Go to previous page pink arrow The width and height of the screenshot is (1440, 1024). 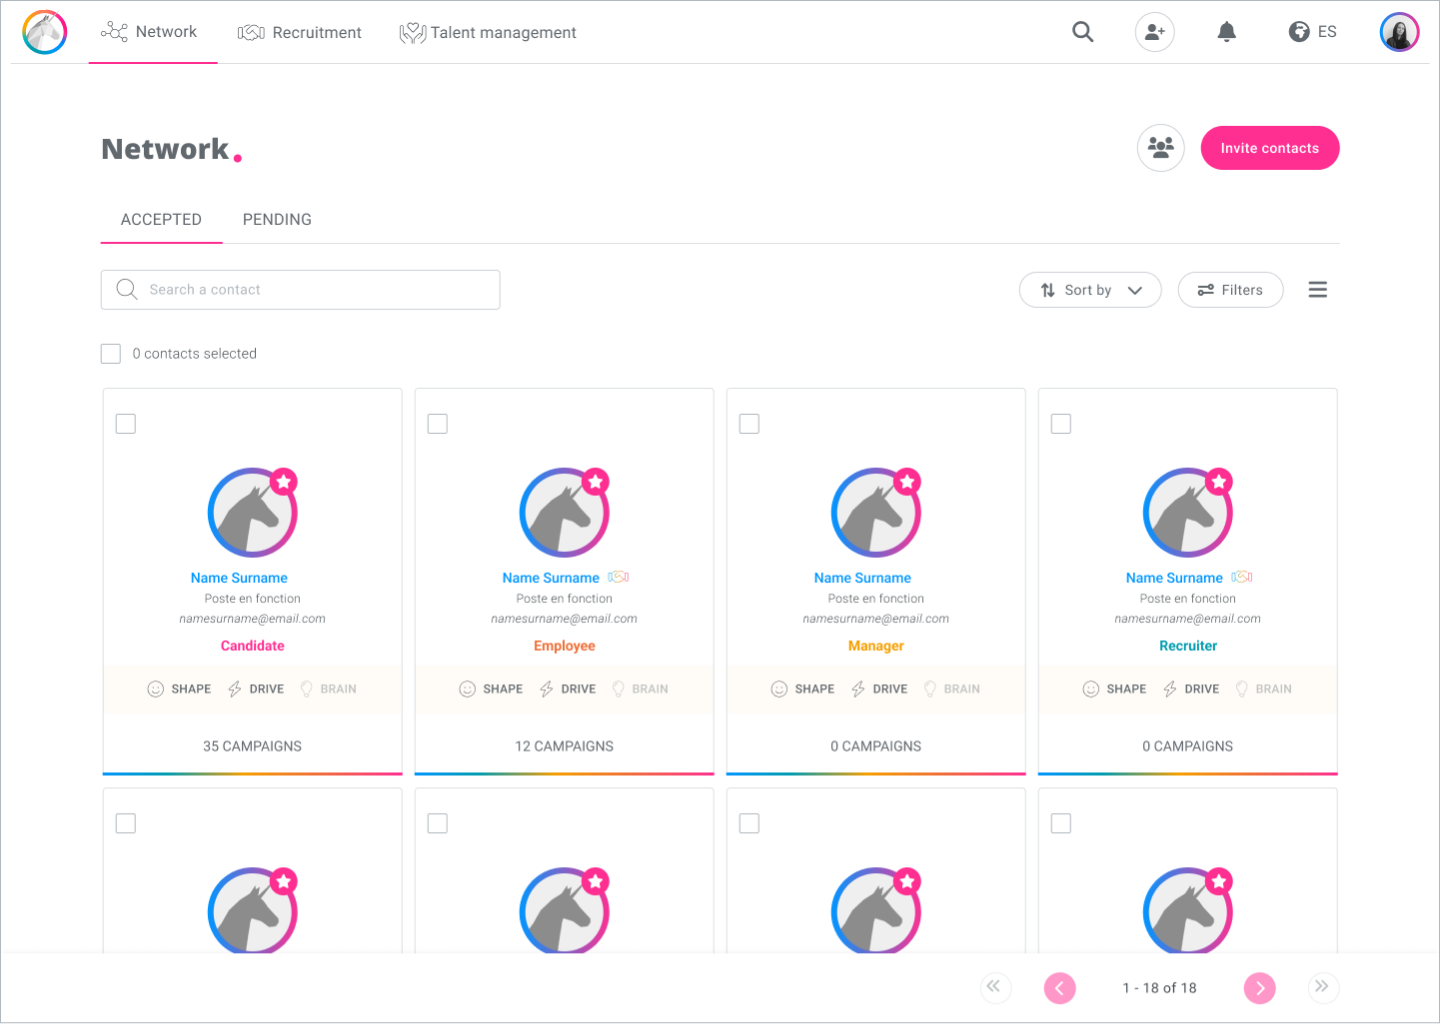coord(1060,988)
